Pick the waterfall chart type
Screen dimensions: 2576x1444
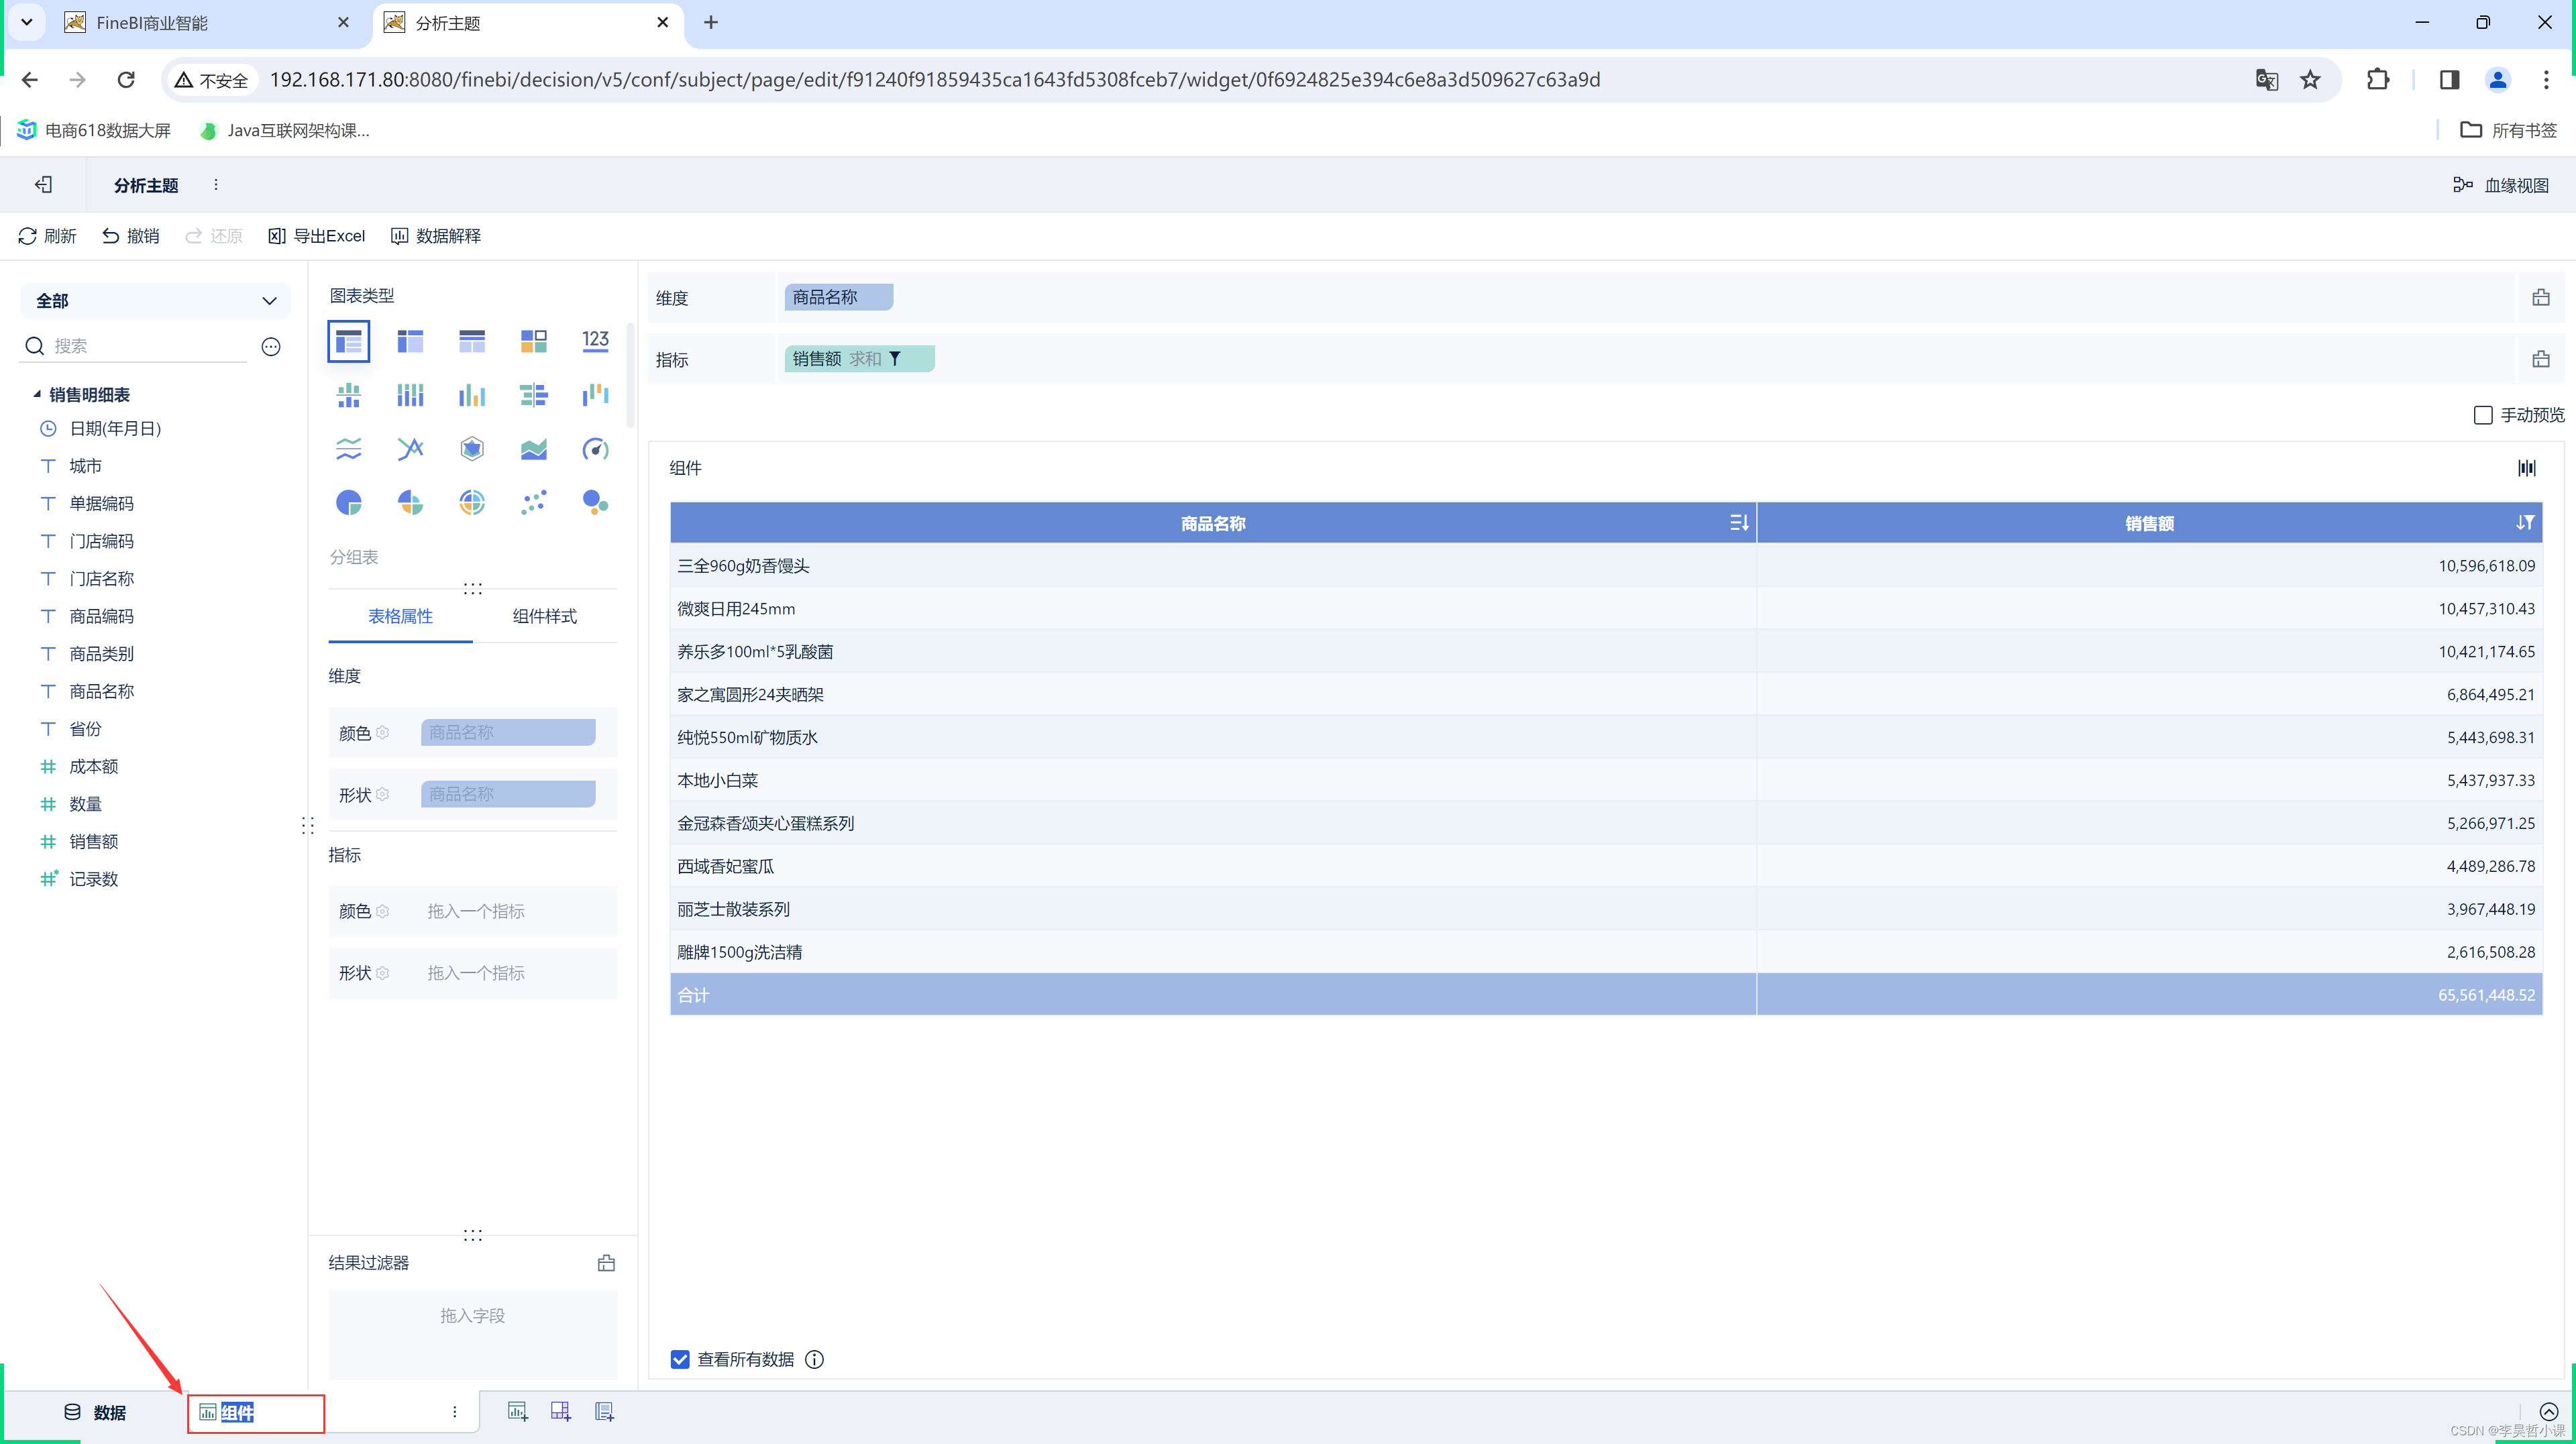tap(595, 395)
